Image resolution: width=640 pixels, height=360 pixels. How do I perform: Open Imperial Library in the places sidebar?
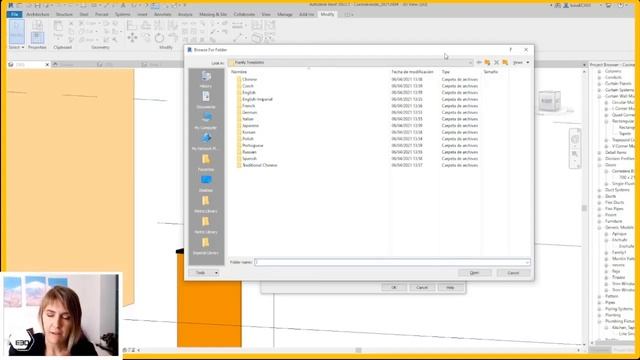click(206, 246)
